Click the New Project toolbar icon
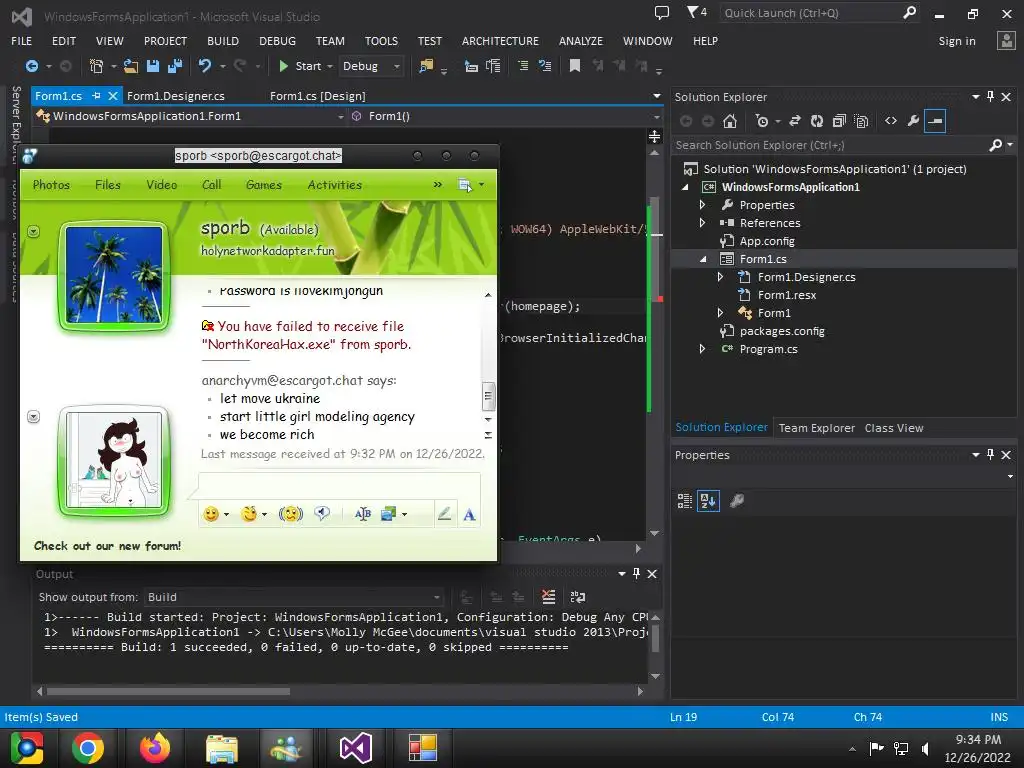 point(96,66)
